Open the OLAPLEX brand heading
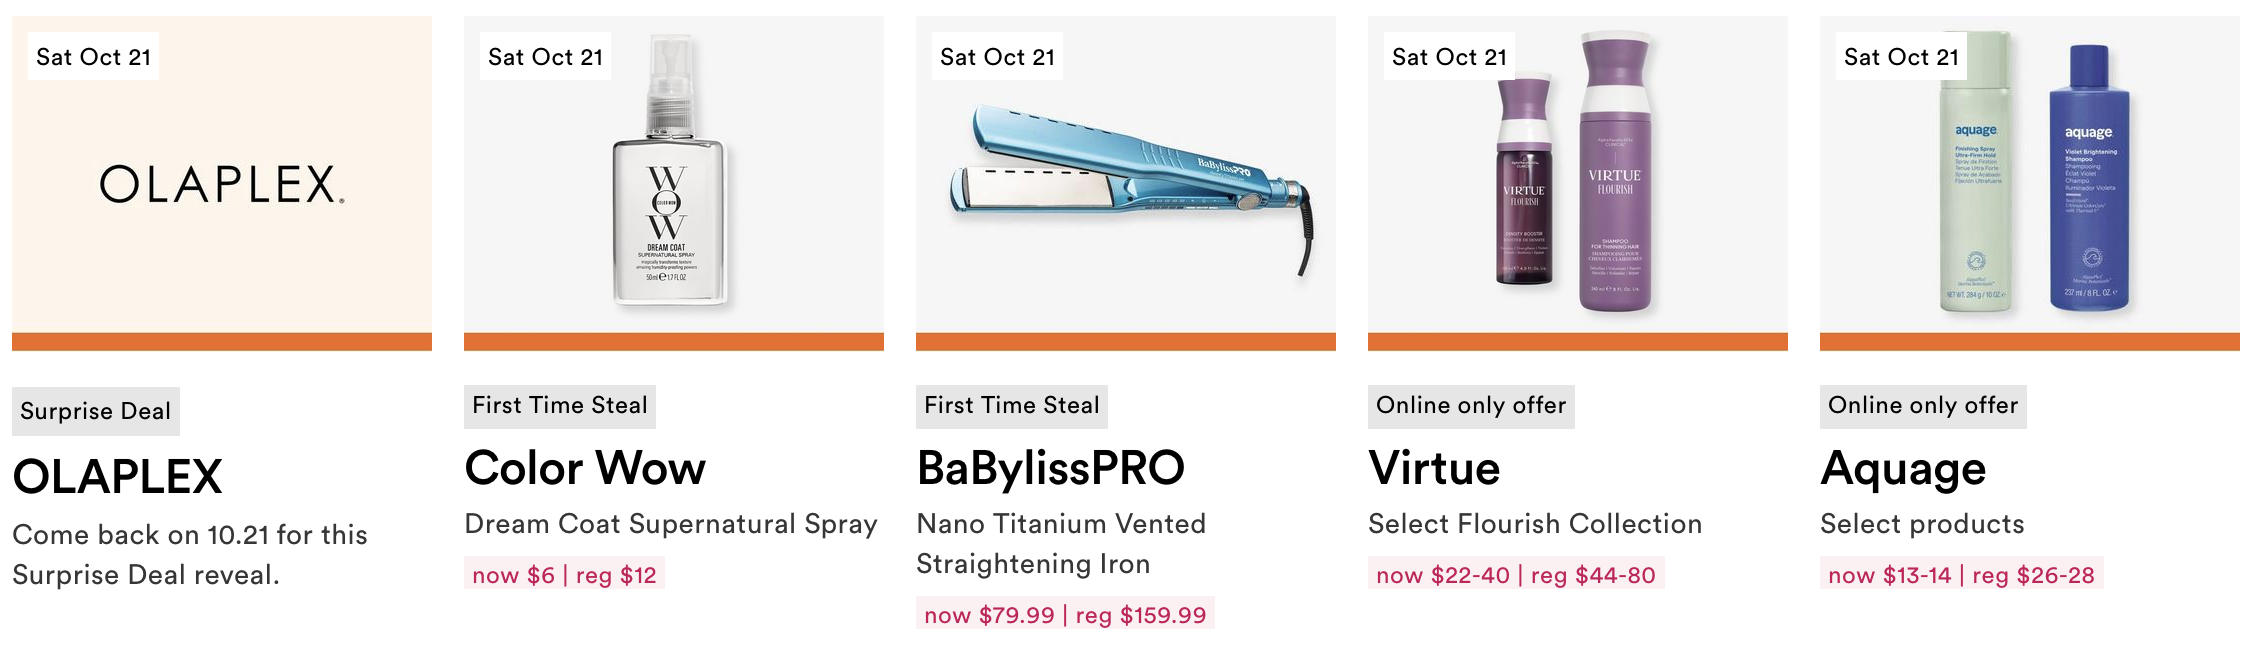The width and height of the screenshot is (2254, 668). tap(117, 476)
